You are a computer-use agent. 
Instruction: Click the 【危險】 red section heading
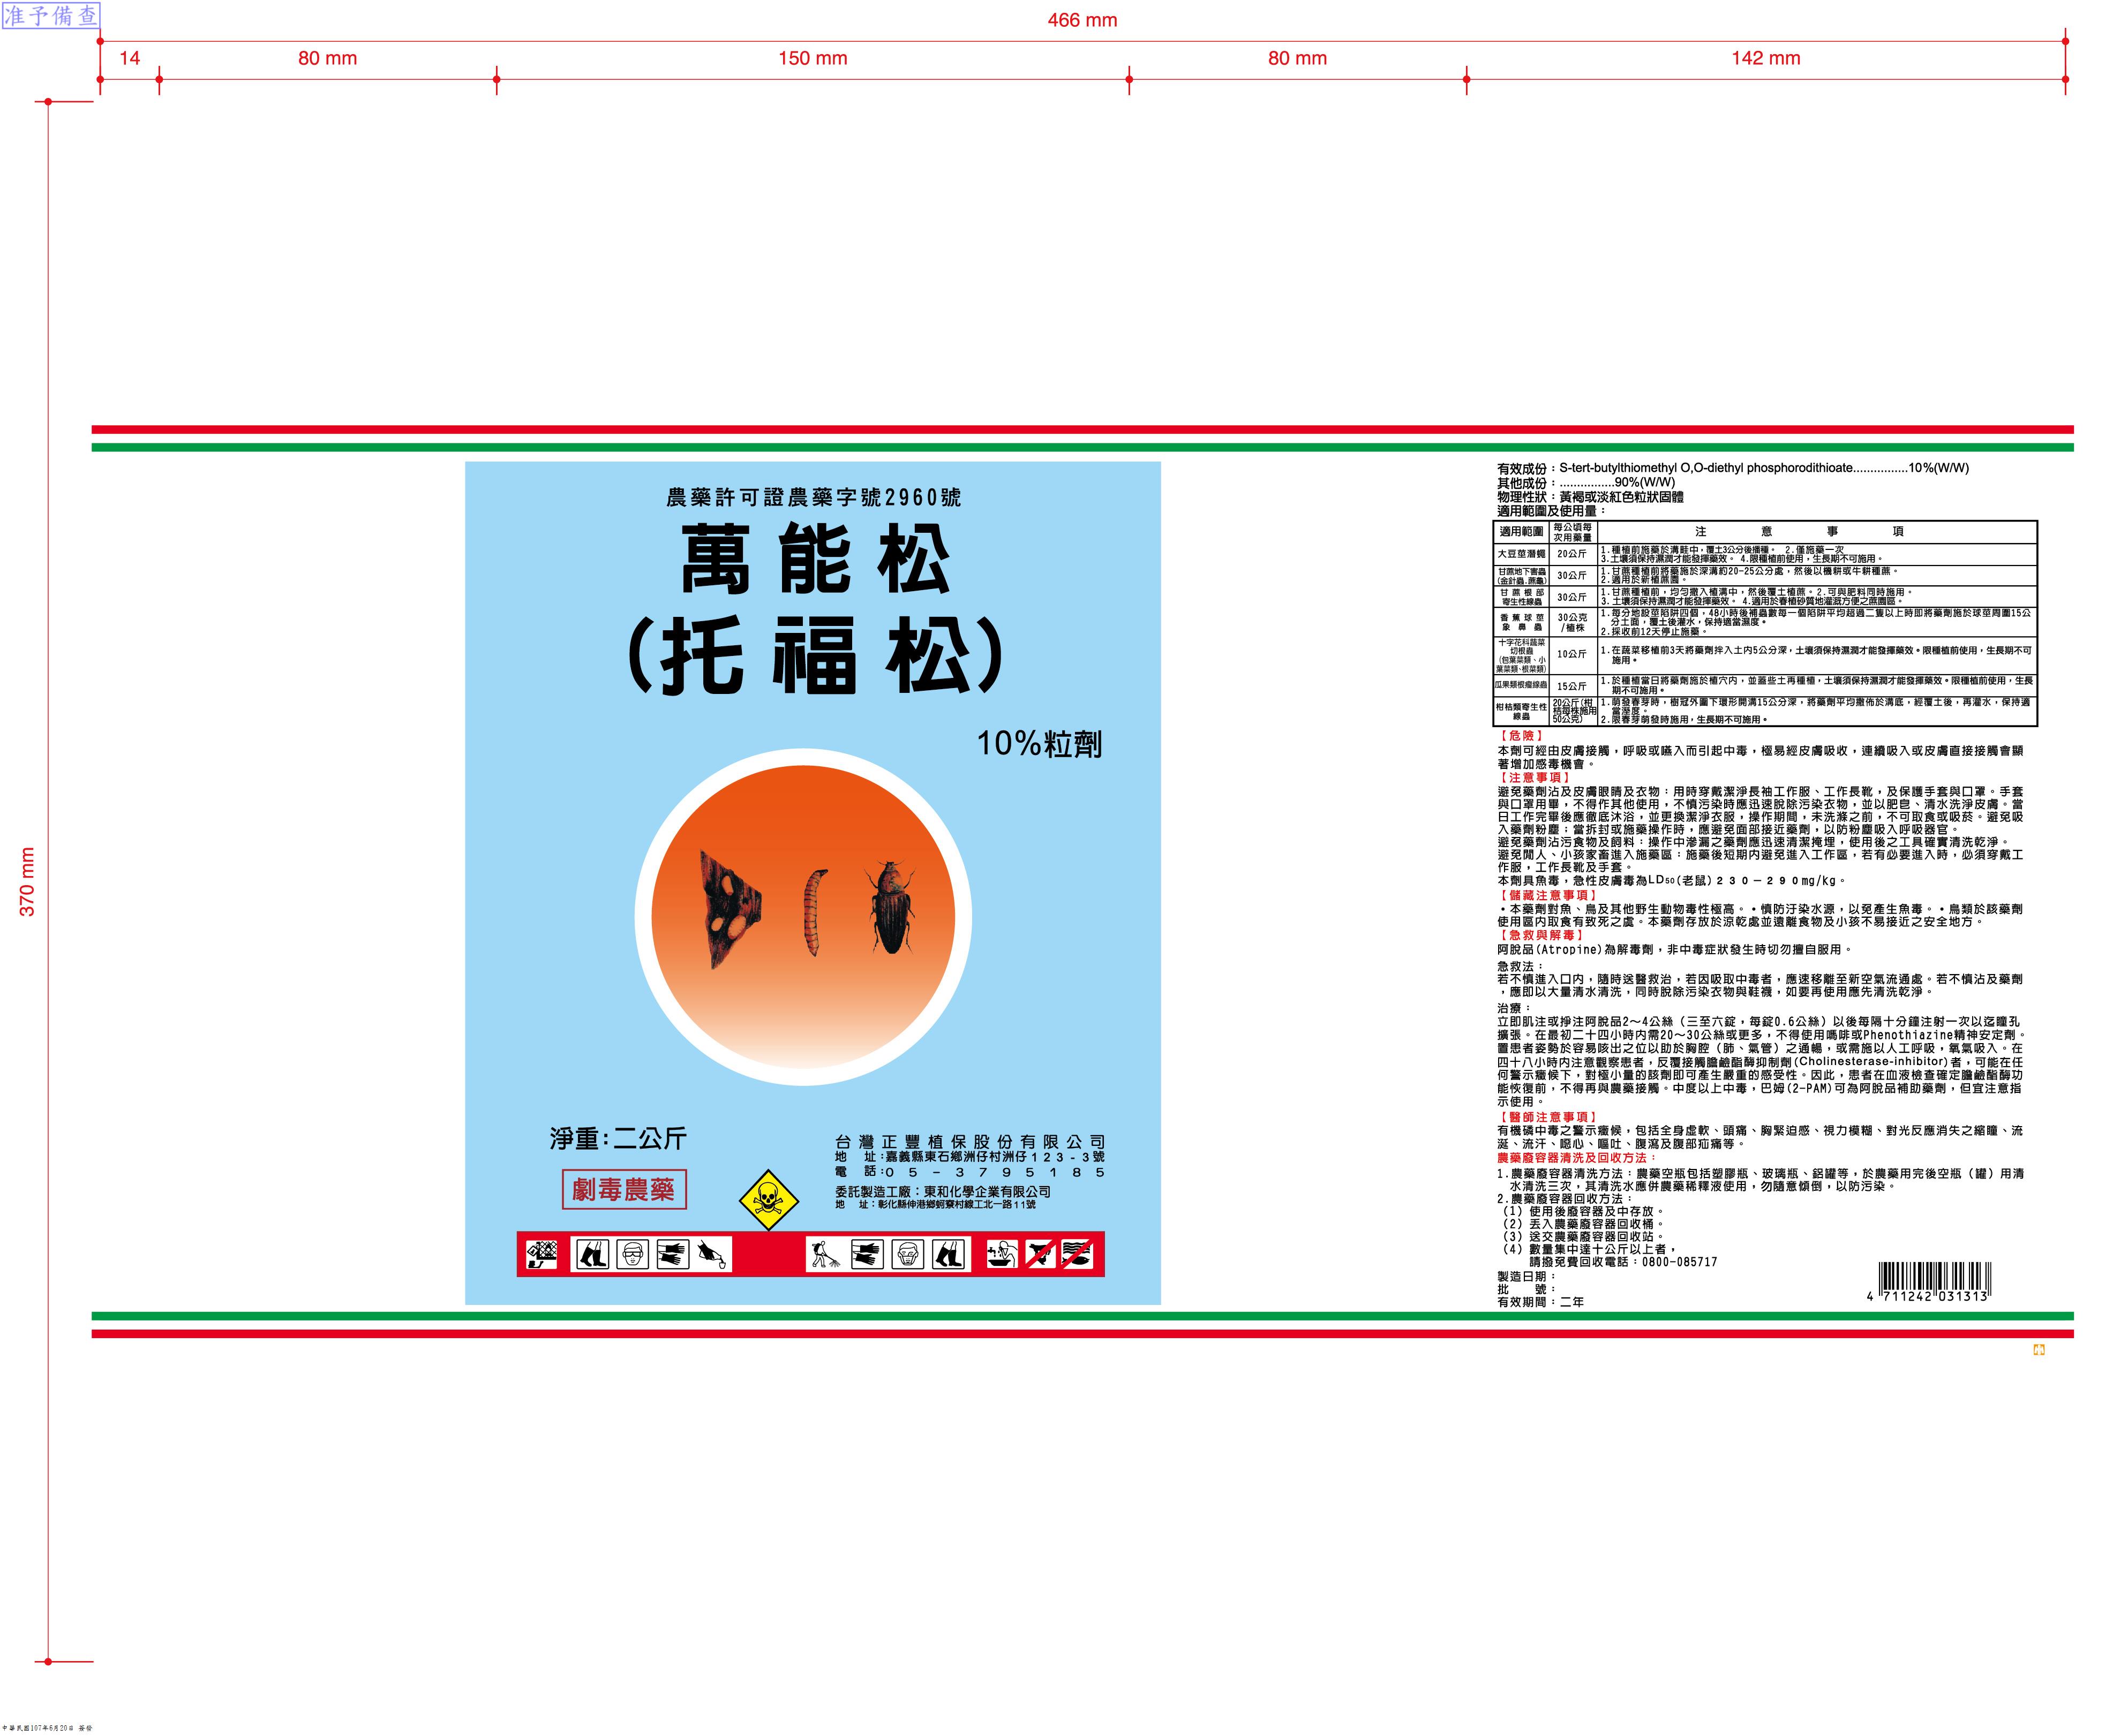tap(1521, 735)
